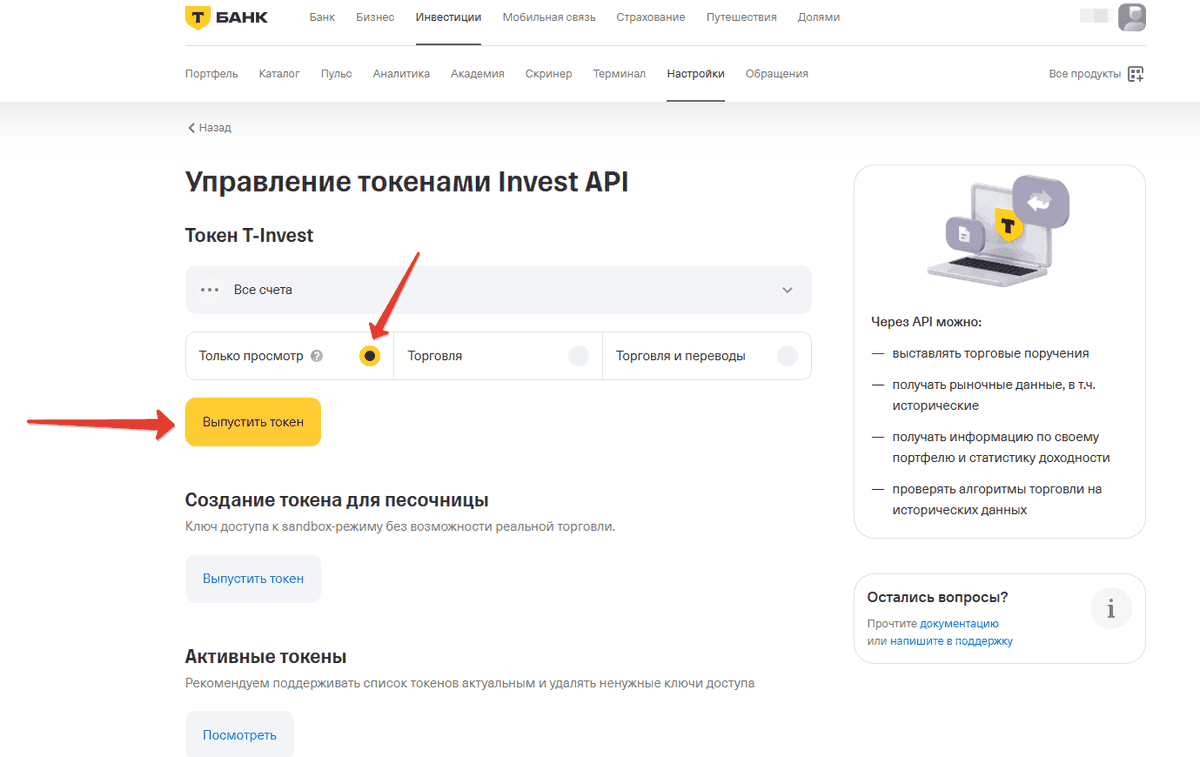Switch to the Аналитика tab

401,74
